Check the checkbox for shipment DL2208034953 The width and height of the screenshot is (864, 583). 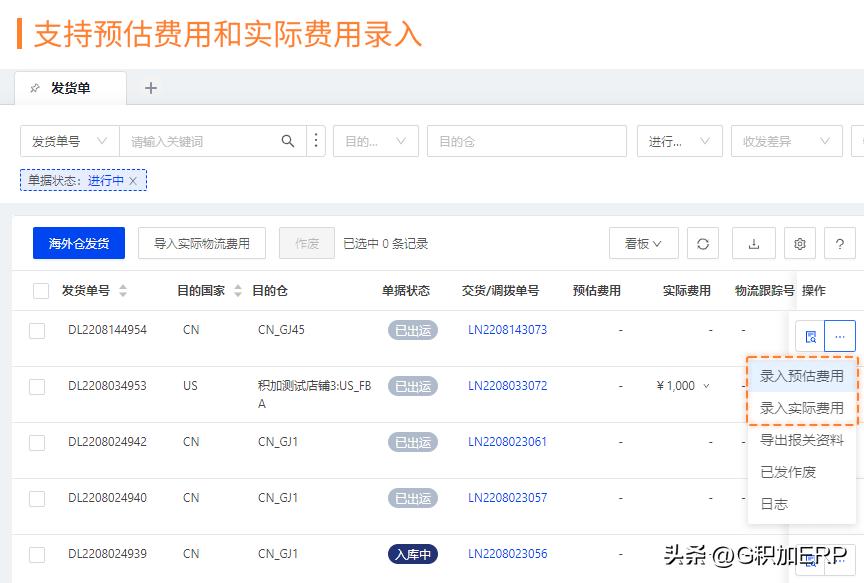click(41, 386)
